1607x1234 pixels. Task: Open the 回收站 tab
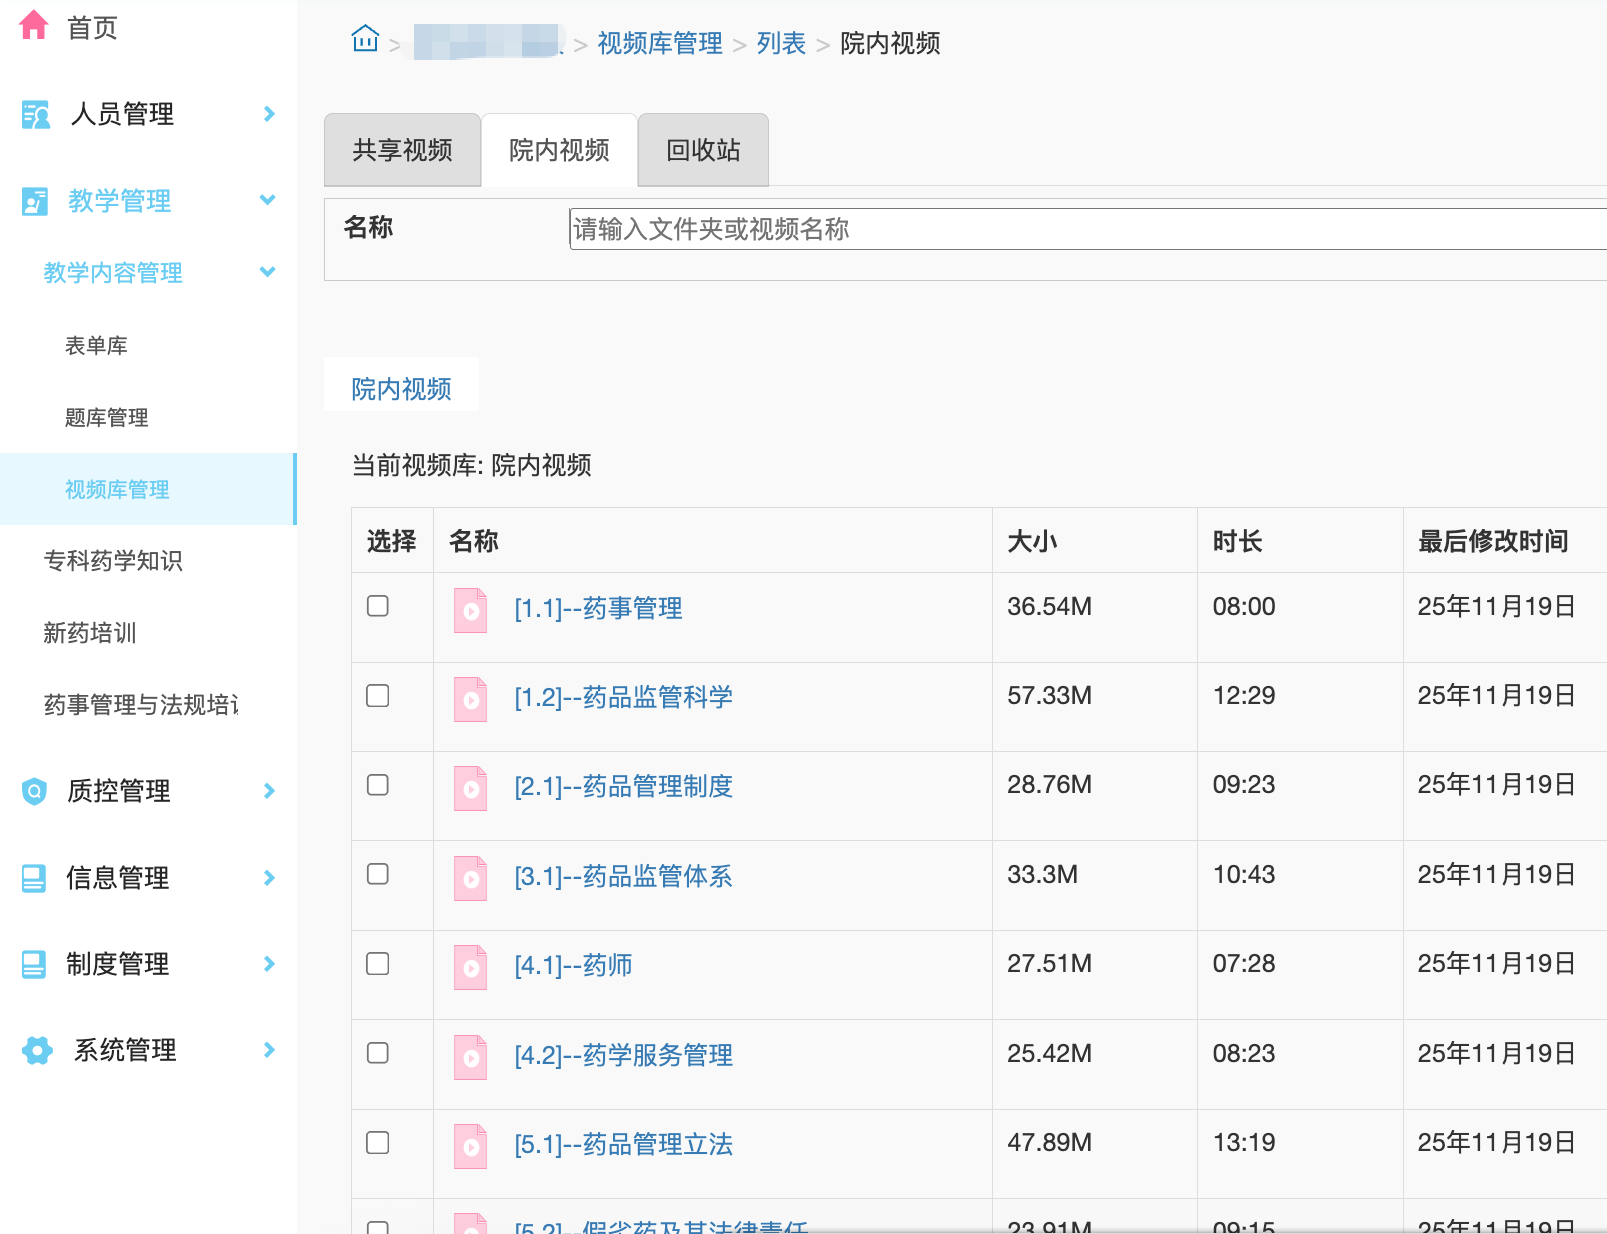(x=703, y=150)
